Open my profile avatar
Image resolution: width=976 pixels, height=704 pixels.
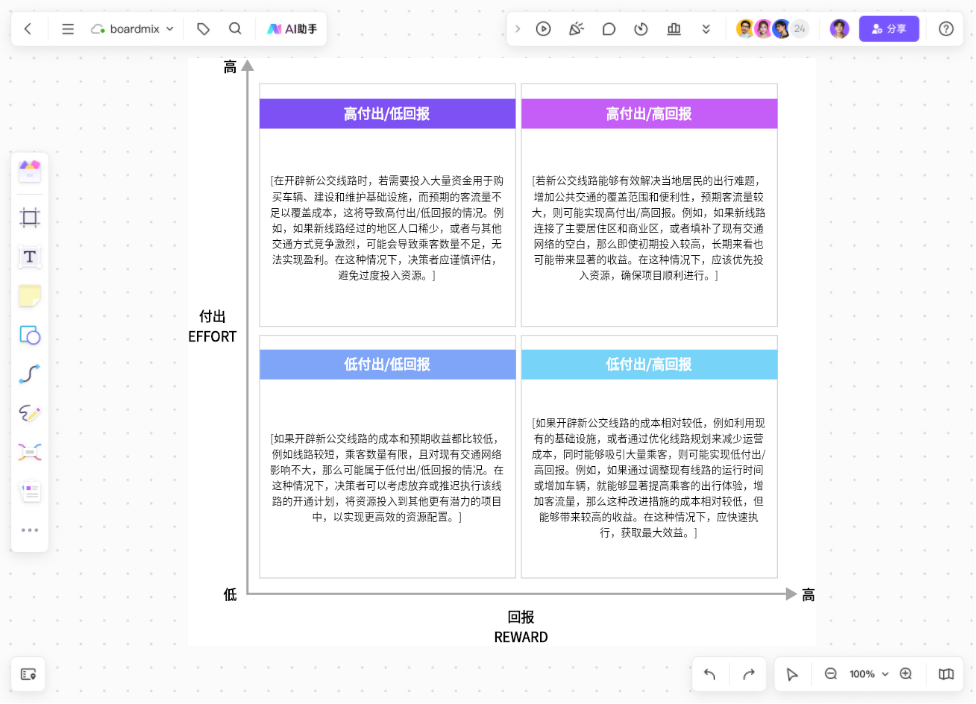pyautogui.click(x=839, y=29)
